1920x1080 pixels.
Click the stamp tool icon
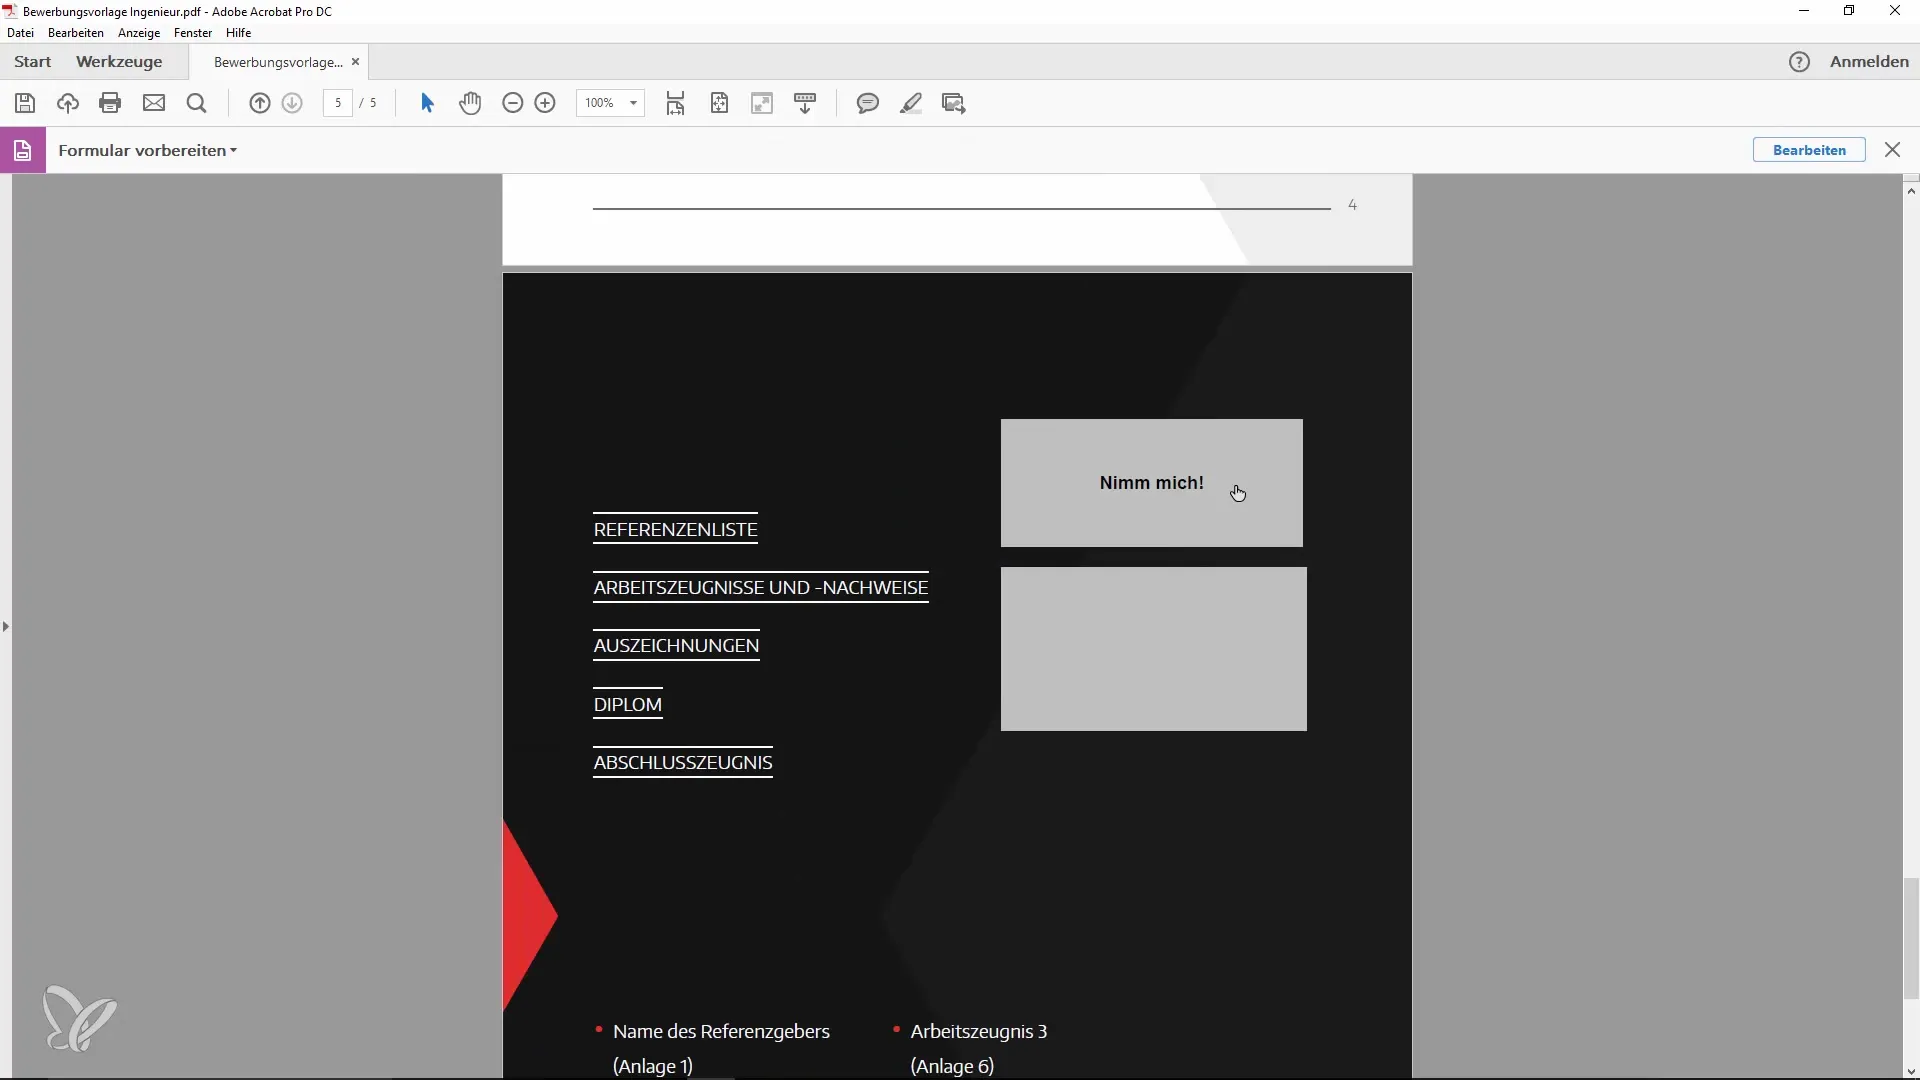pos(954,103)
